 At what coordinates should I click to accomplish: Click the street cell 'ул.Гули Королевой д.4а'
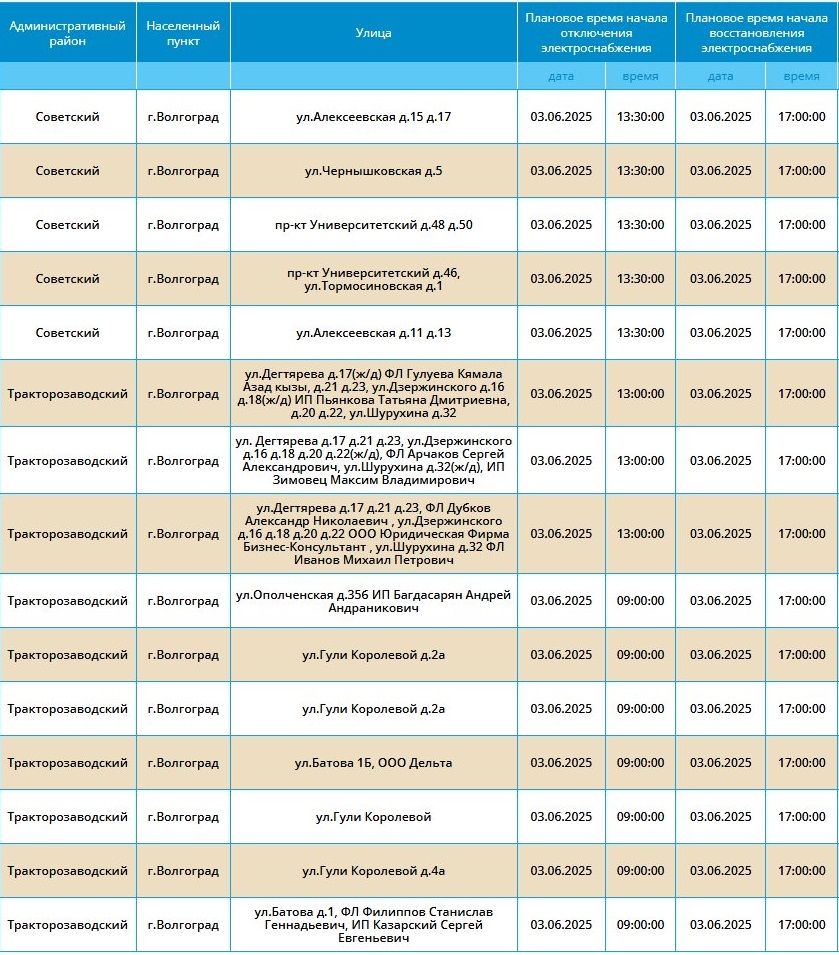373,871
